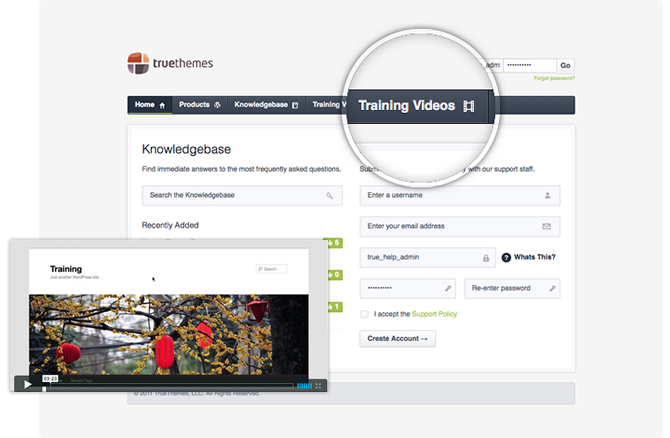Tick the accept Support Policy checkbox
Screen dimensions: 670x438
click(364, 314)
